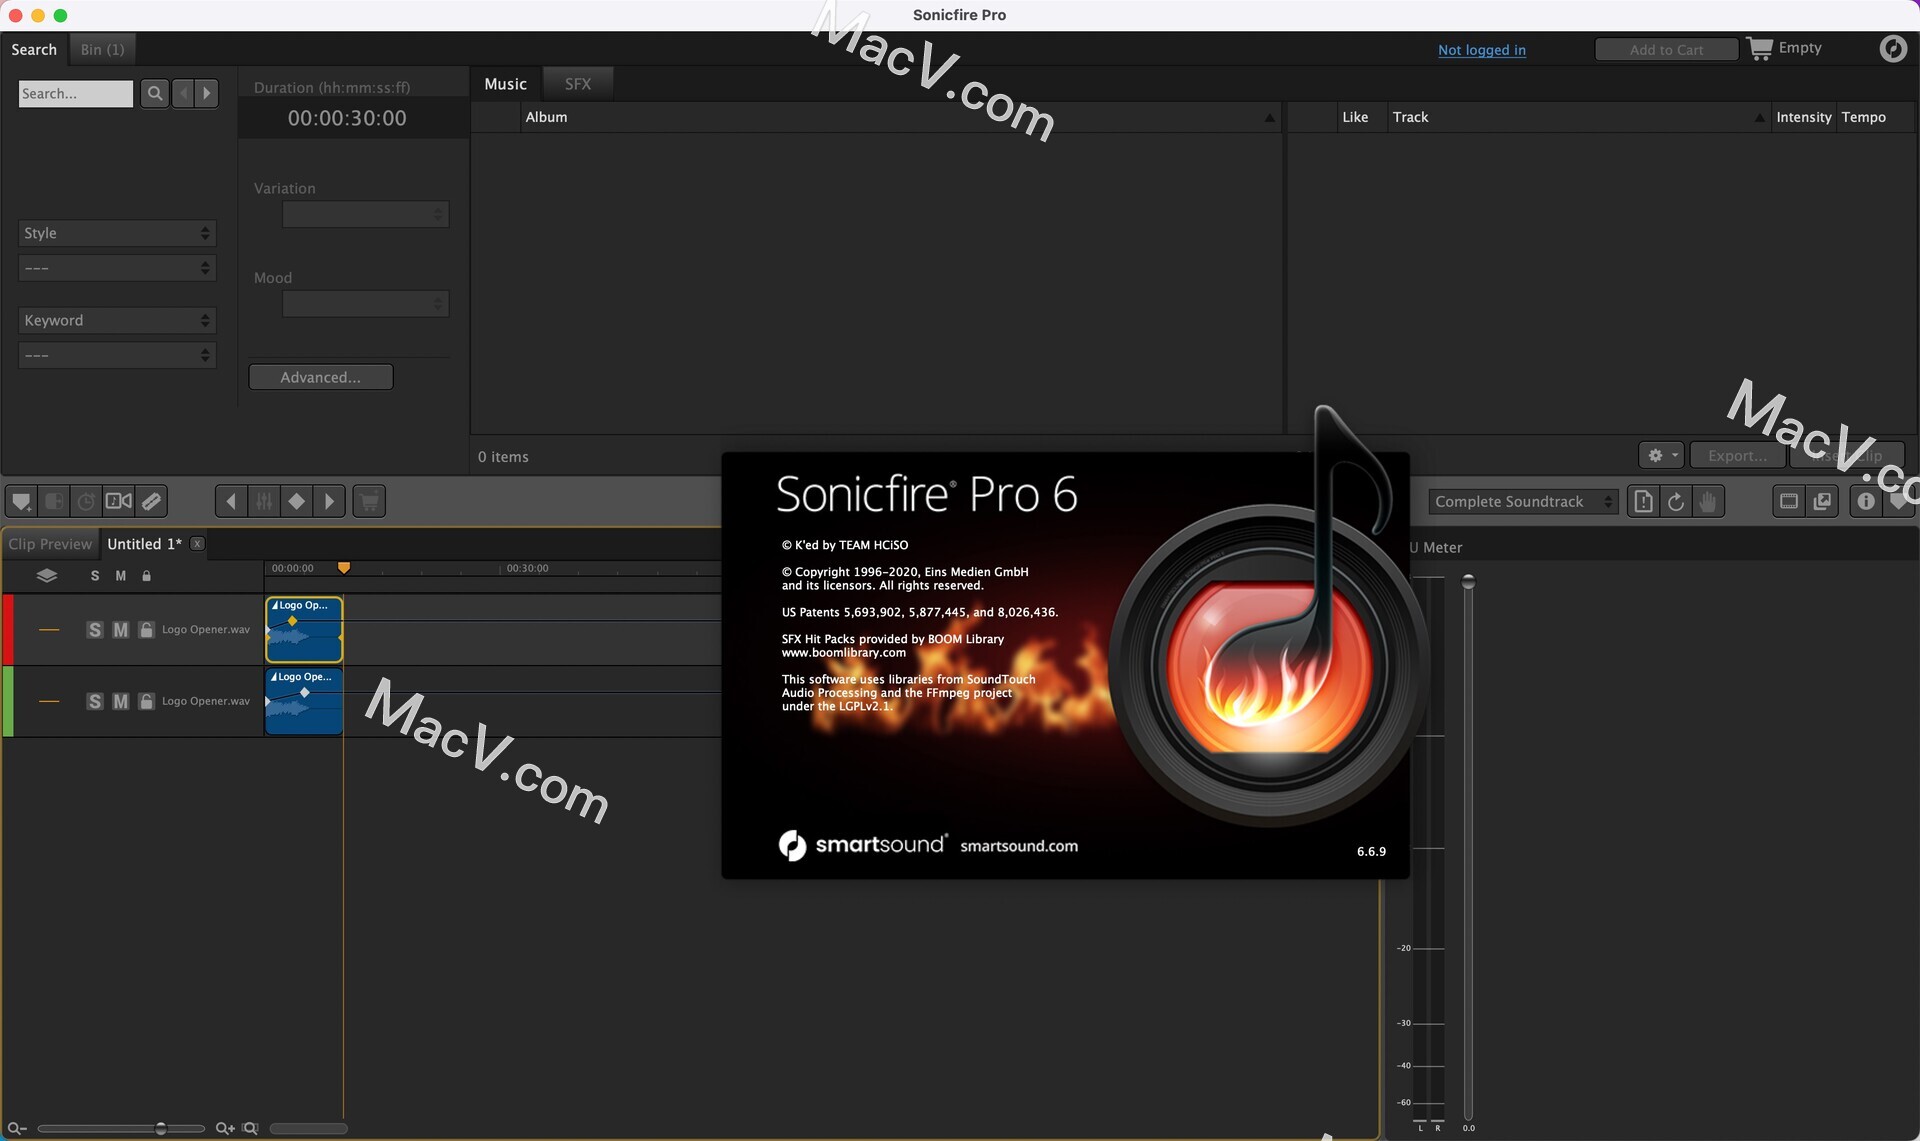The image size is (1920, 1141).
Task: Solo the second Logo Opener.wav track
Action: [95, 701]
